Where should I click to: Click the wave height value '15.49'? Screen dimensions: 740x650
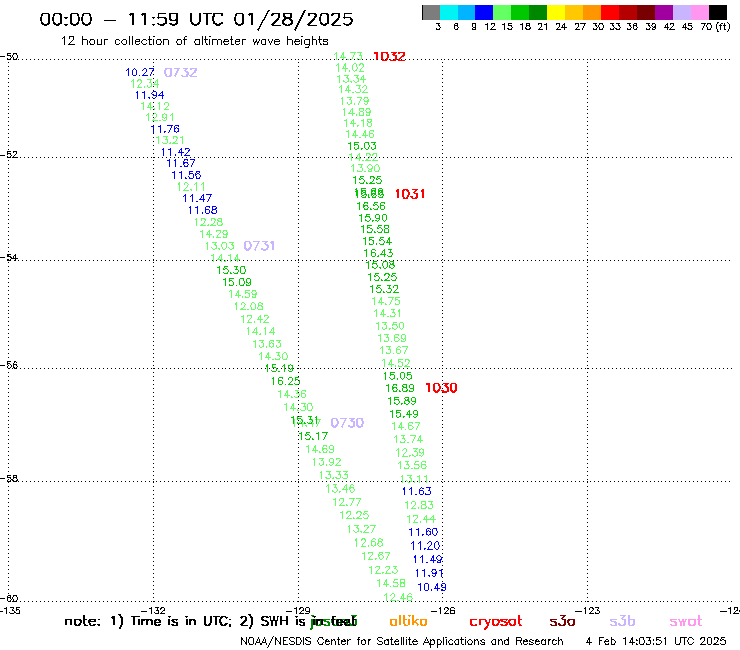tap(404, 414)
